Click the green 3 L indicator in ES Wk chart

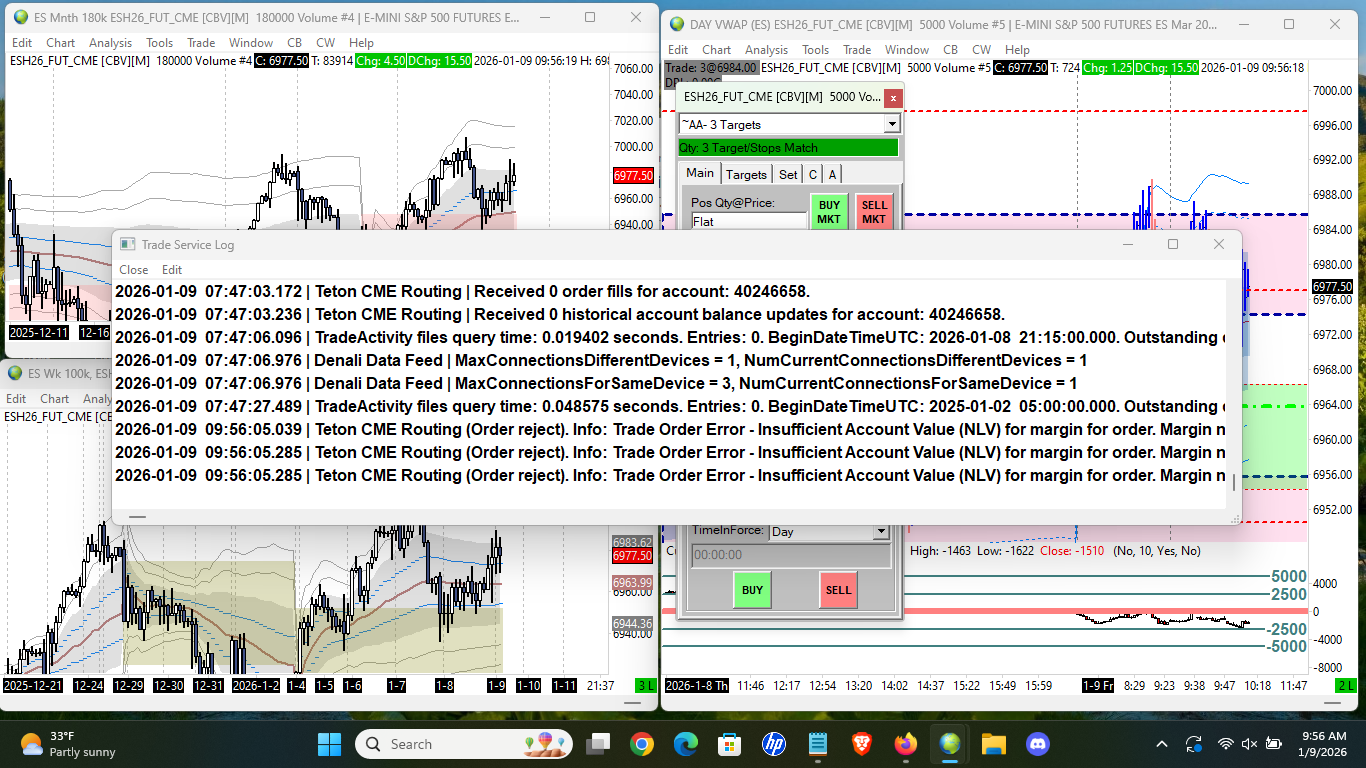[645, 685]
